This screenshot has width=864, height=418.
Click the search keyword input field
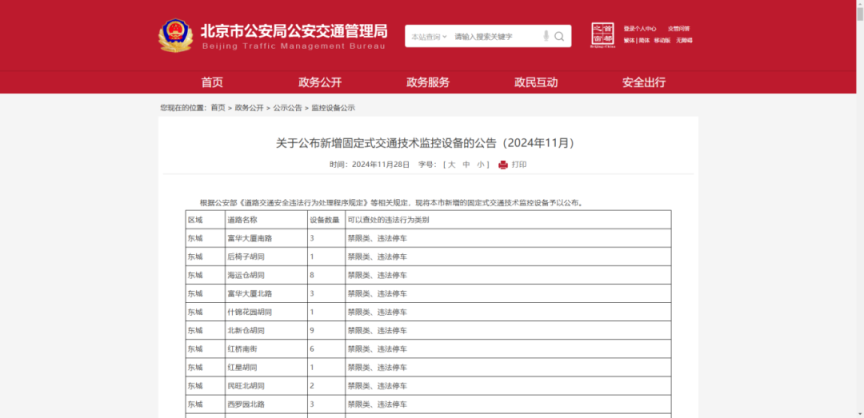[495, 36]
